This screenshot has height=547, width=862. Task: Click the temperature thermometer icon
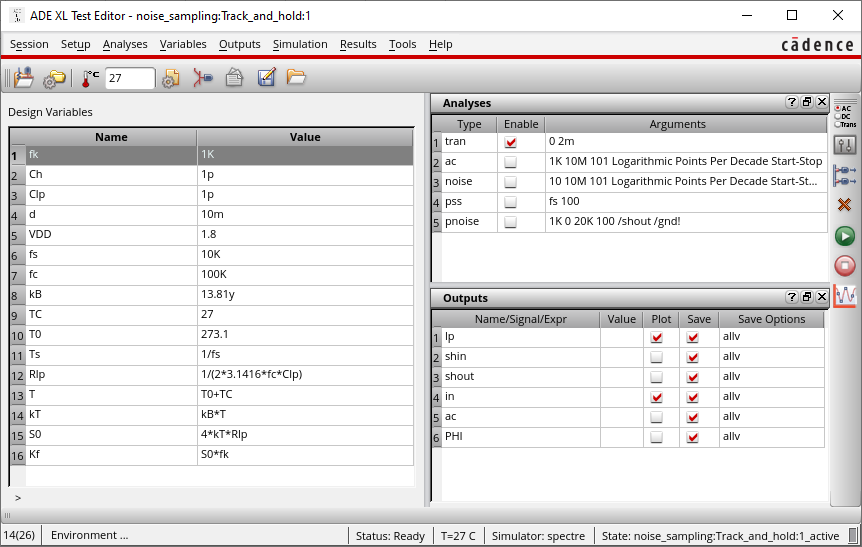pos(90,78)
